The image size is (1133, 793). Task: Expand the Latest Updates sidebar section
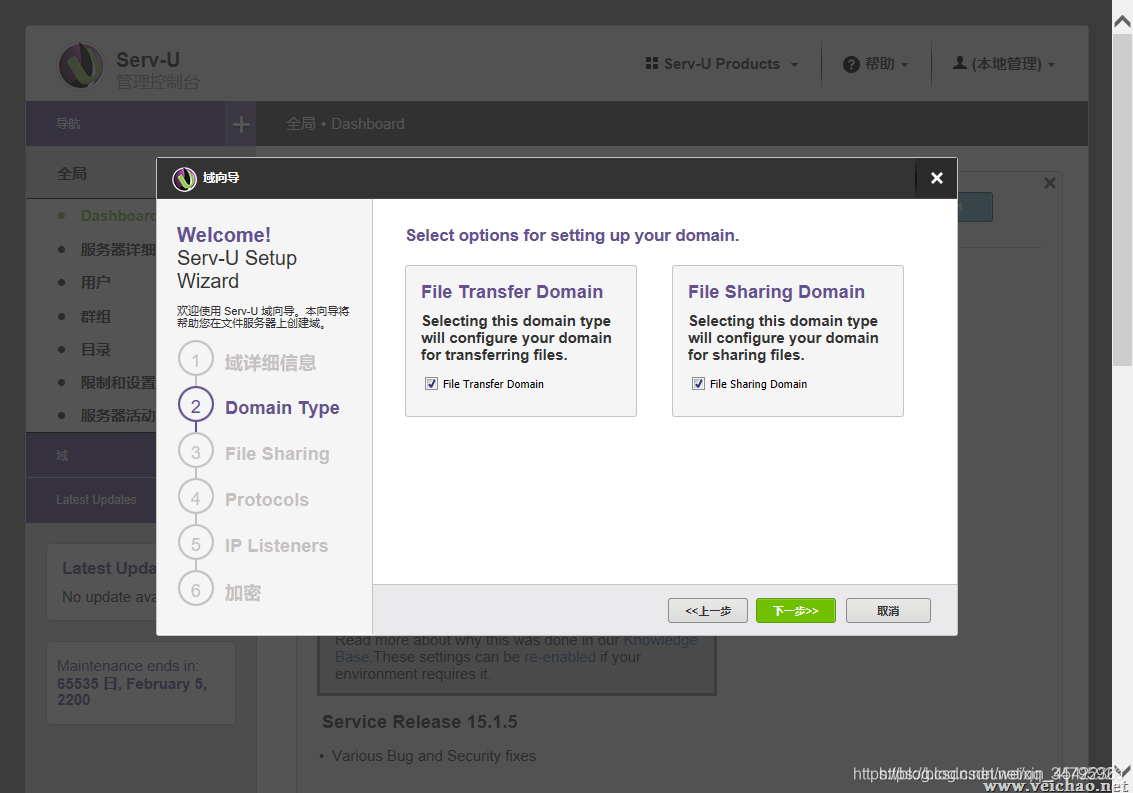91,500
